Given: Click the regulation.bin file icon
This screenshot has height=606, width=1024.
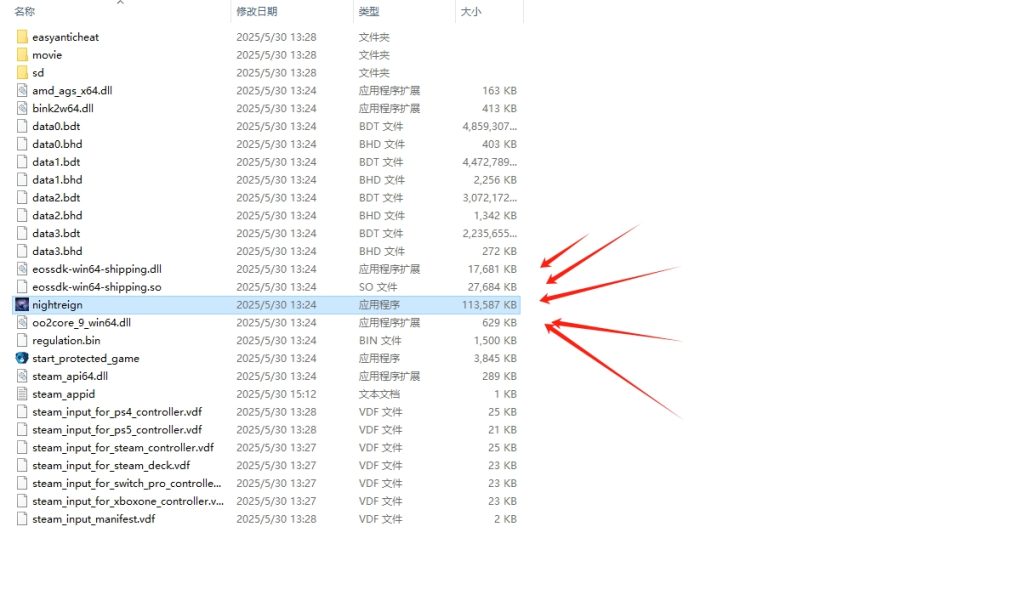Looking at the screenshot, I should [22, 340].
